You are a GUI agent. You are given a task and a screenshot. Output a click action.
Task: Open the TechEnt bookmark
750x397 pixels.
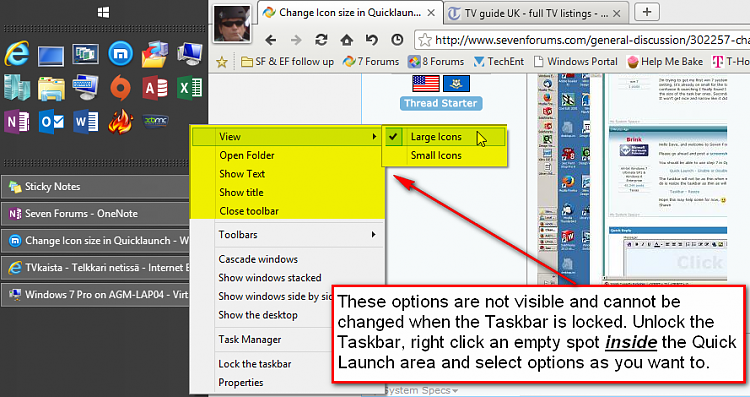click(499, 62)
